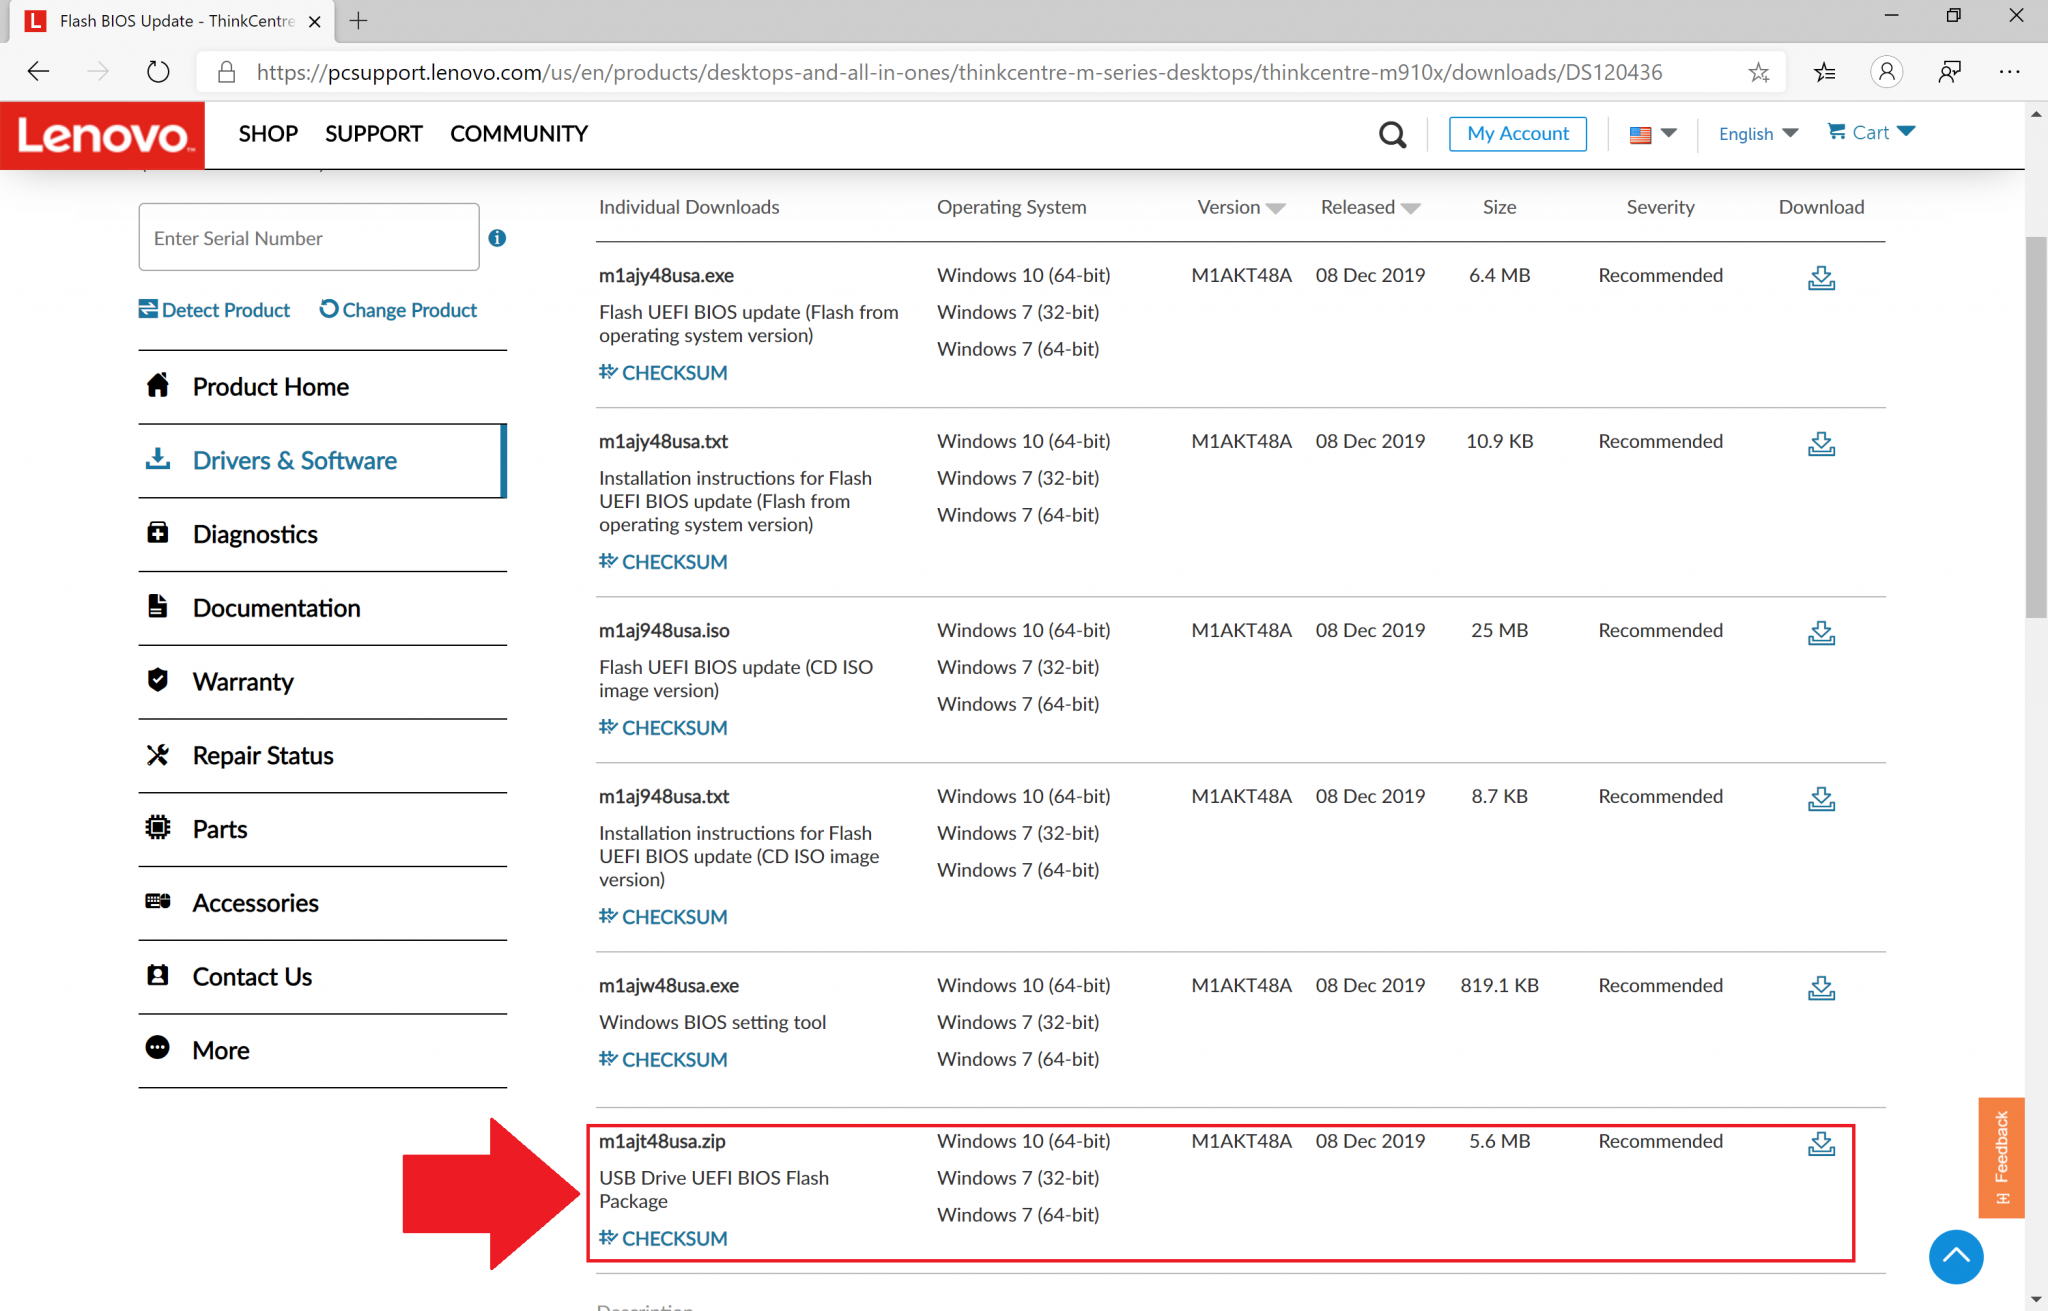2048x1311 pixels.
Task: Download the m1aj948usa.iso image
Action: (x=1820, y=632)
